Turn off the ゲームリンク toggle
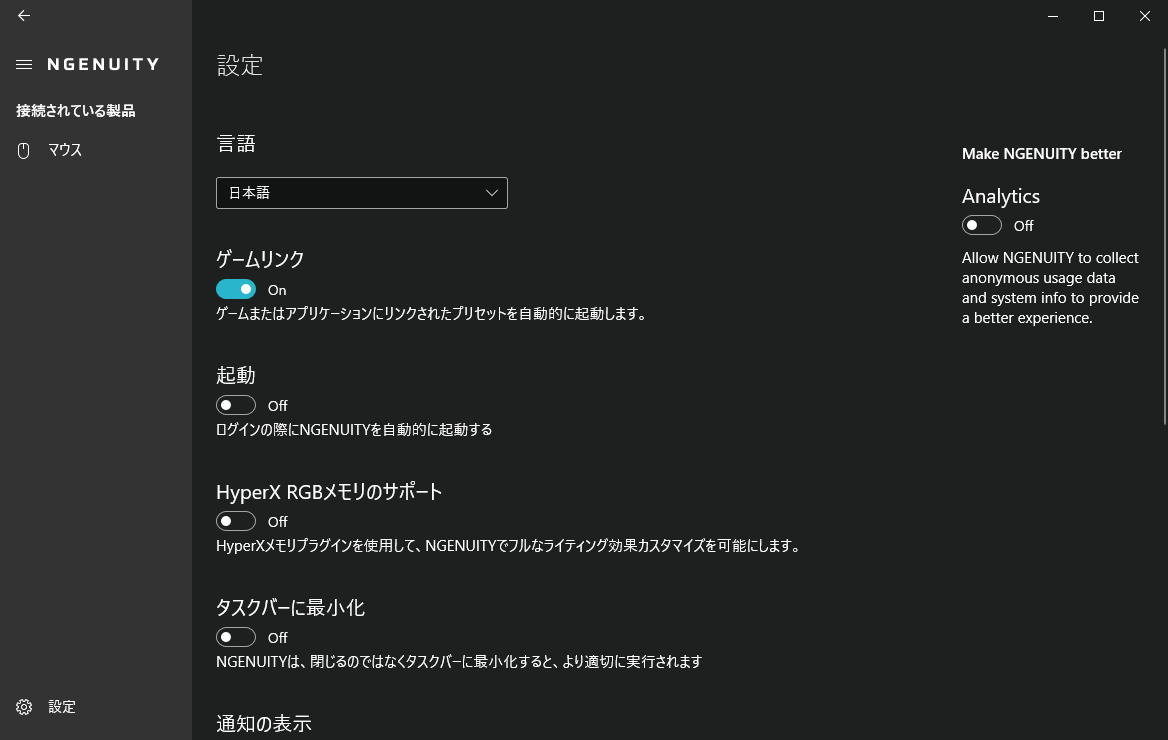The image size is (1168, 740). [236, 289]
